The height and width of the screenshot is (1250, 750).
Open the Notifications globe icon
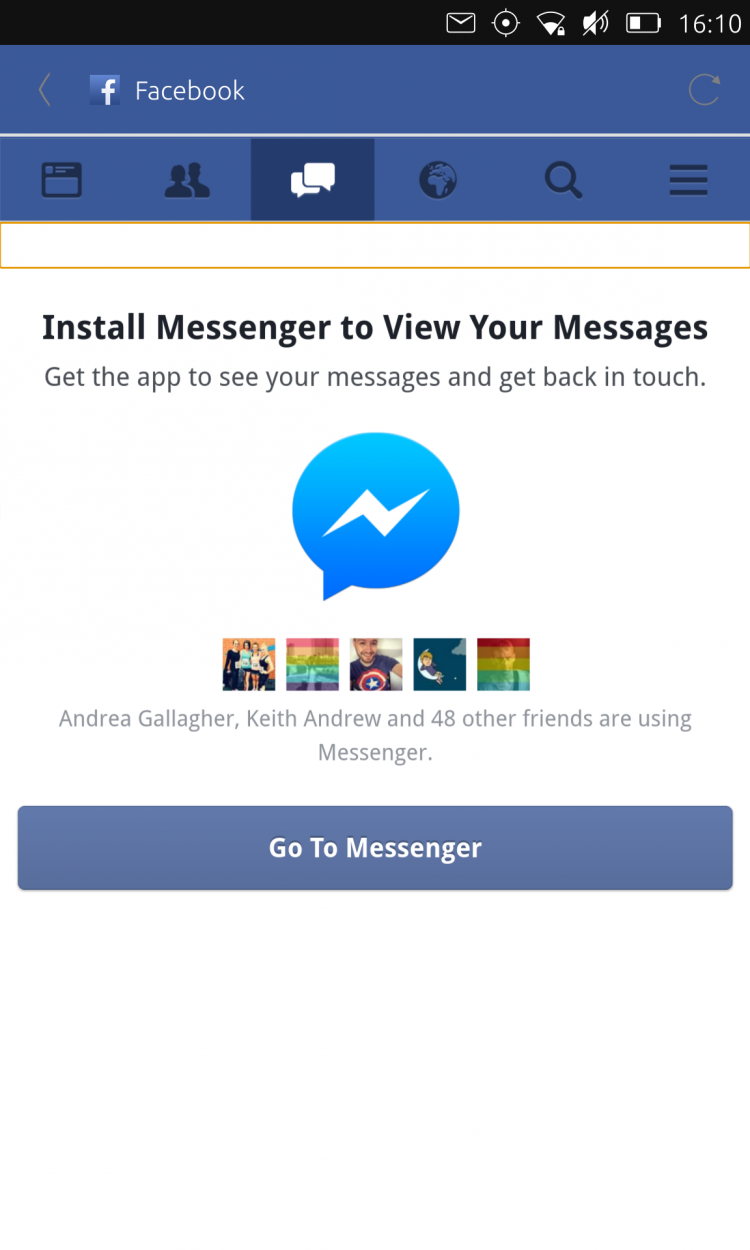(x=437, y=180)
